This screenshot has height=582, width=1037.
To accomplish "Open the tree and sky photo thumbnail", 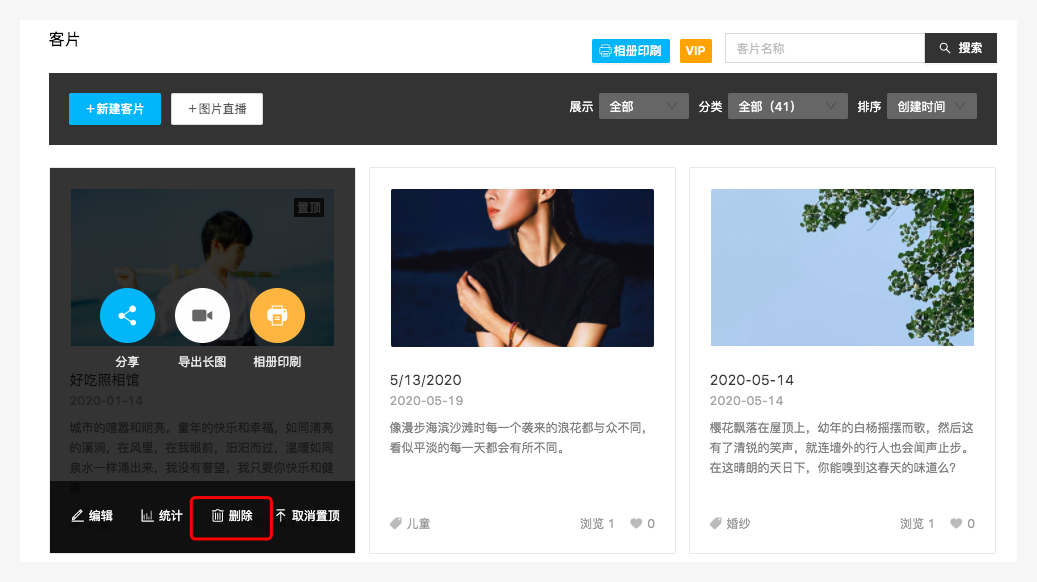I will 842,268.
